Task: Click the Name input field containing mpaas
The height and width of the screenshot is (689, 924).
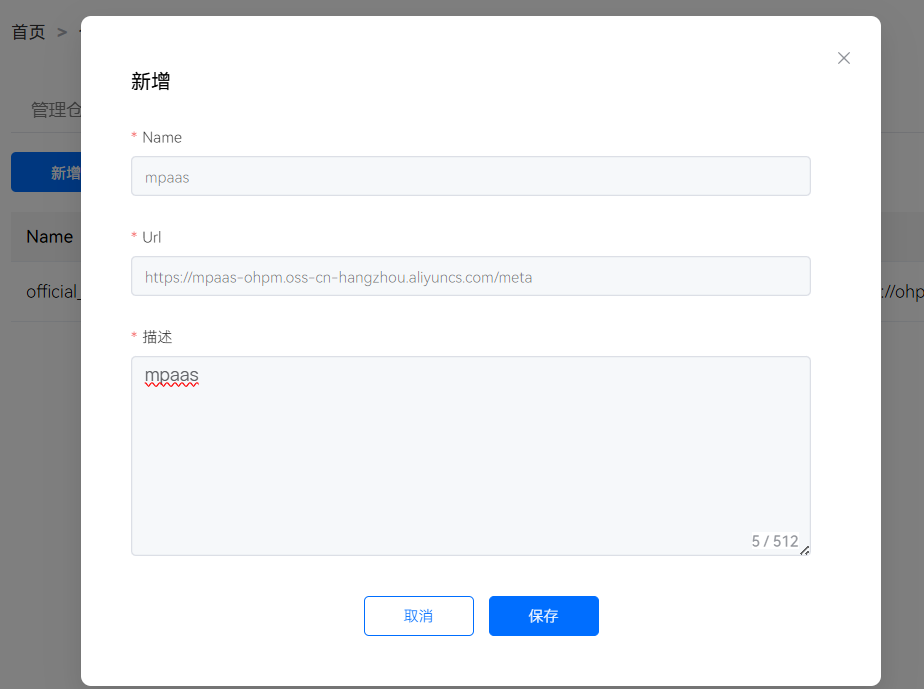Action: click(470, 176)
